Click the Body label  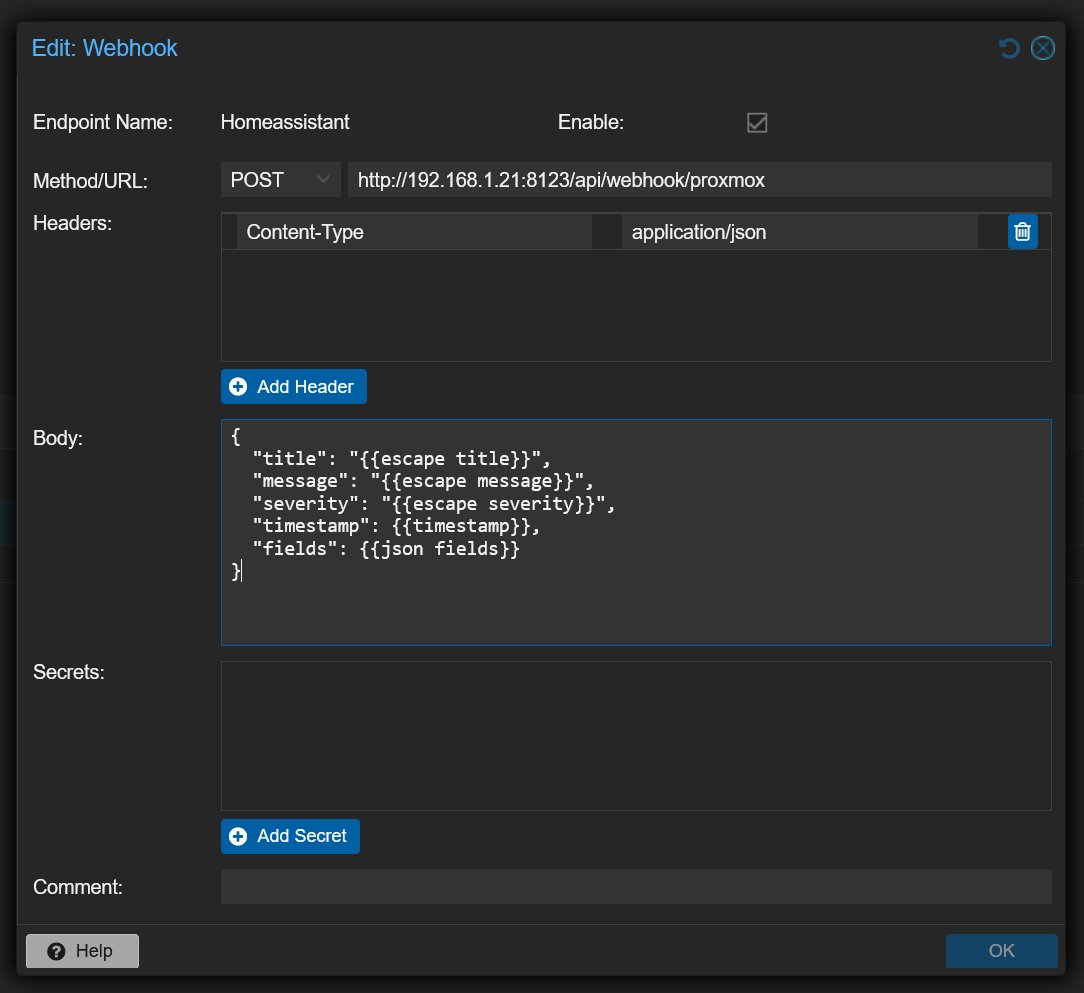click(x=58, y=438)
